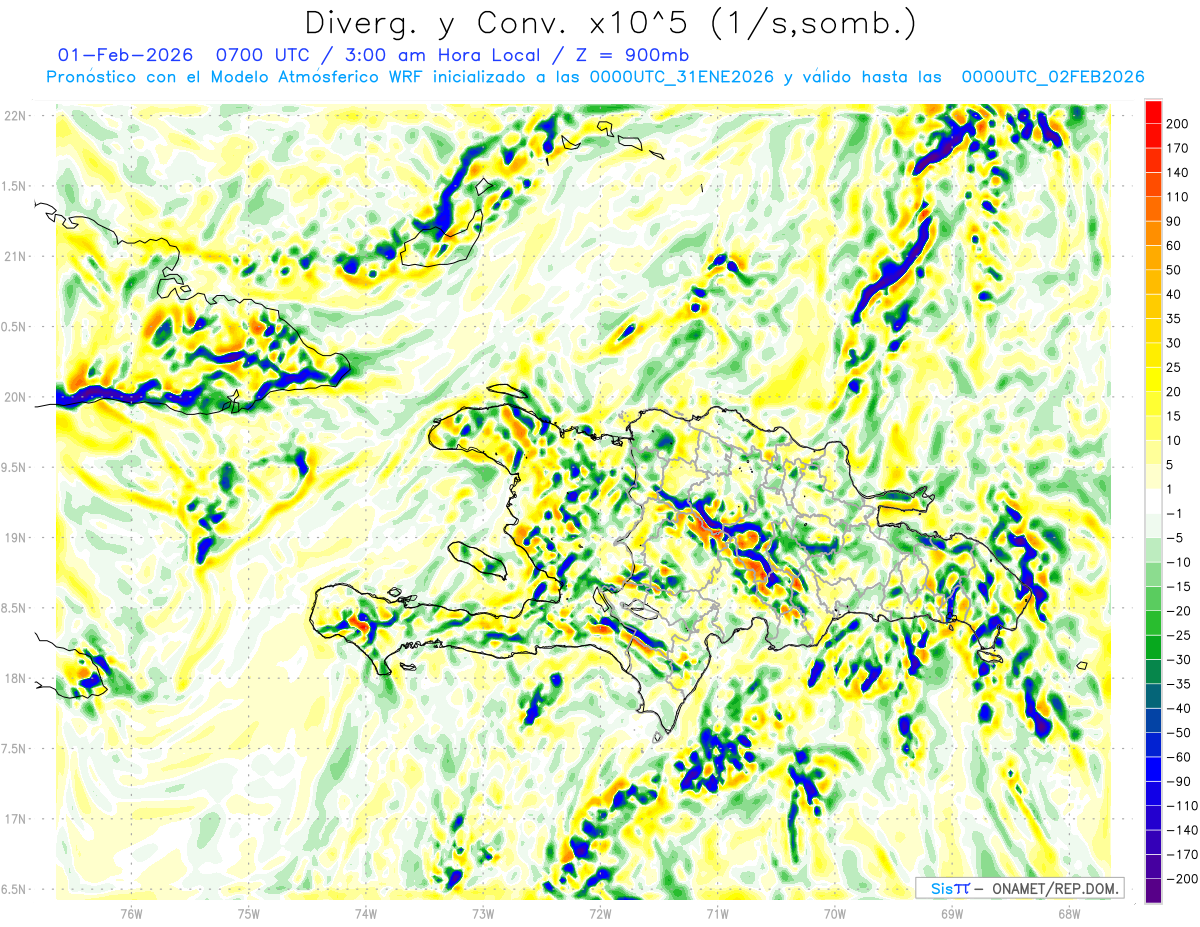
Task: Click the '20N' latitude label
Action: [x=16, y=397]
